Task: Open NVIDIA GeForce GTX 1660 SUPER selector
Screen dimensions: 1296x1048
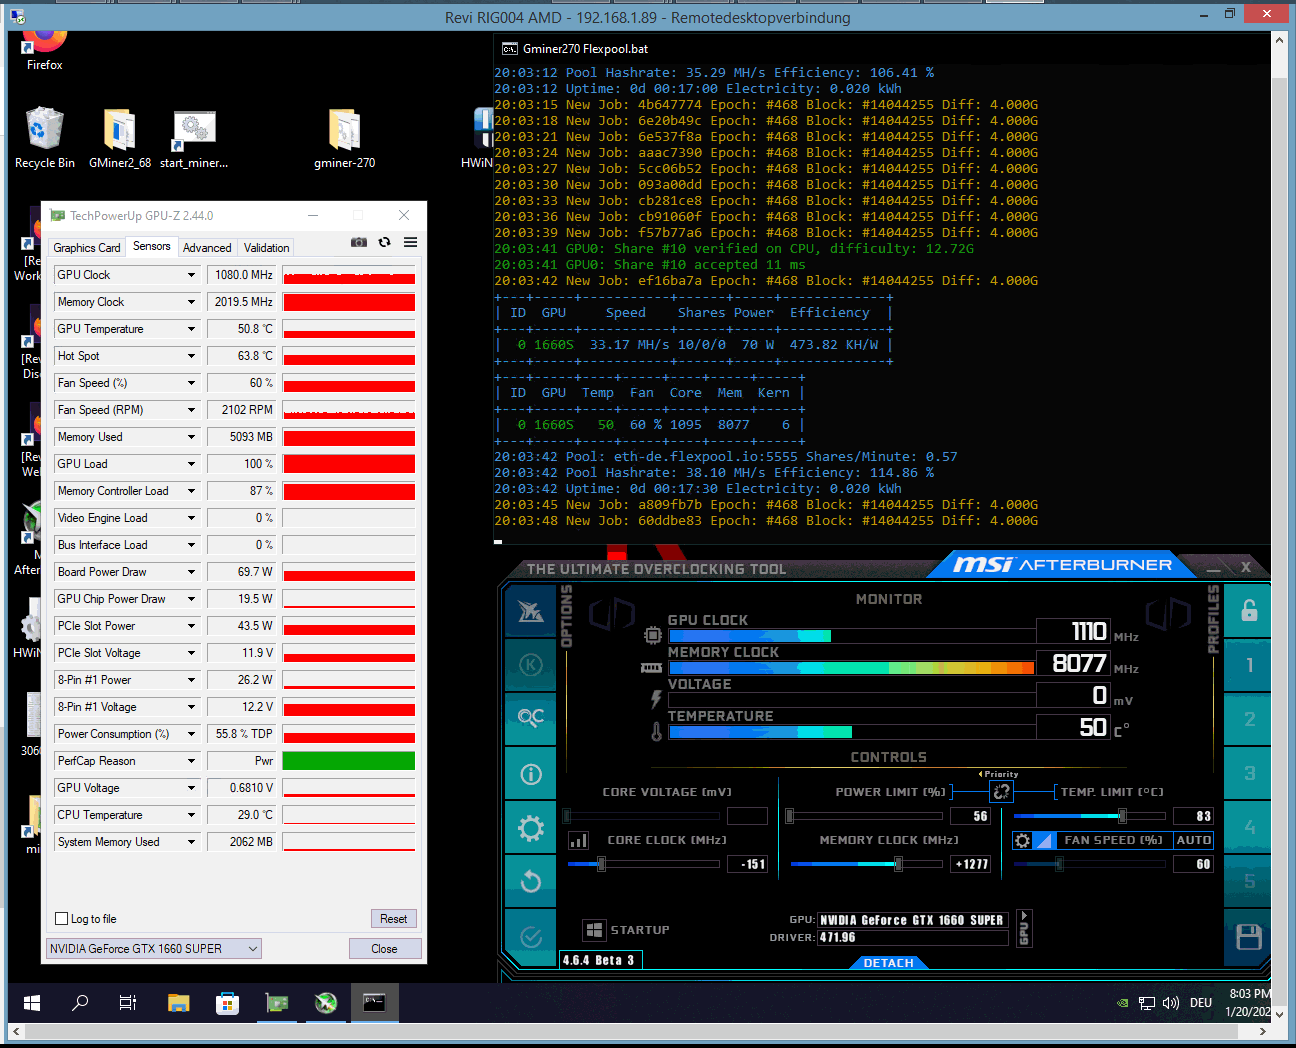Action: pyautogui.click(x=154, y=949)
